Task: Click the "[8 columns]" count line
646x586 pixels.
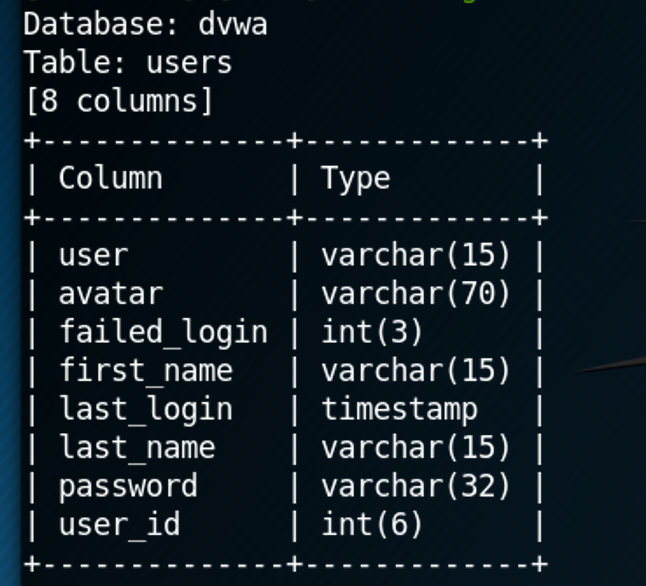Action: point(119,101)
